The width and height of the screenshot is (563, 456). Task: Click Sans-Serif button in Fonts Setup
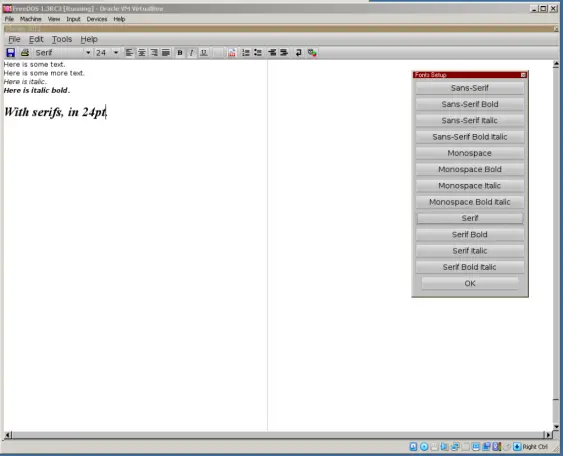tap(470, 88)
